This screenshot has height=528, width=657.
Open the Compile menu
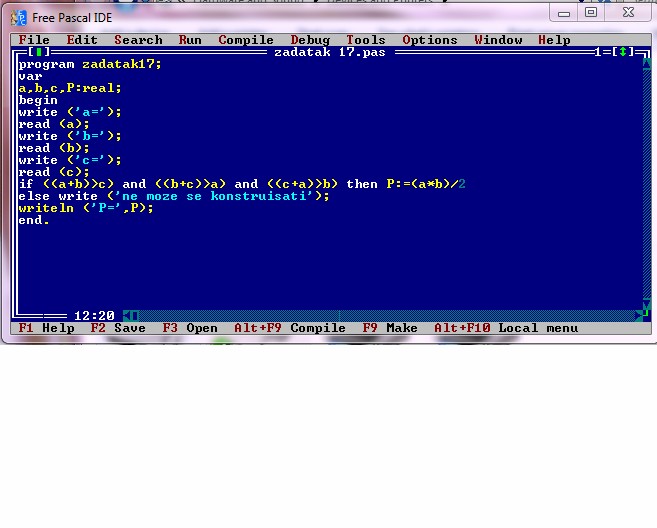click(246, 40)
